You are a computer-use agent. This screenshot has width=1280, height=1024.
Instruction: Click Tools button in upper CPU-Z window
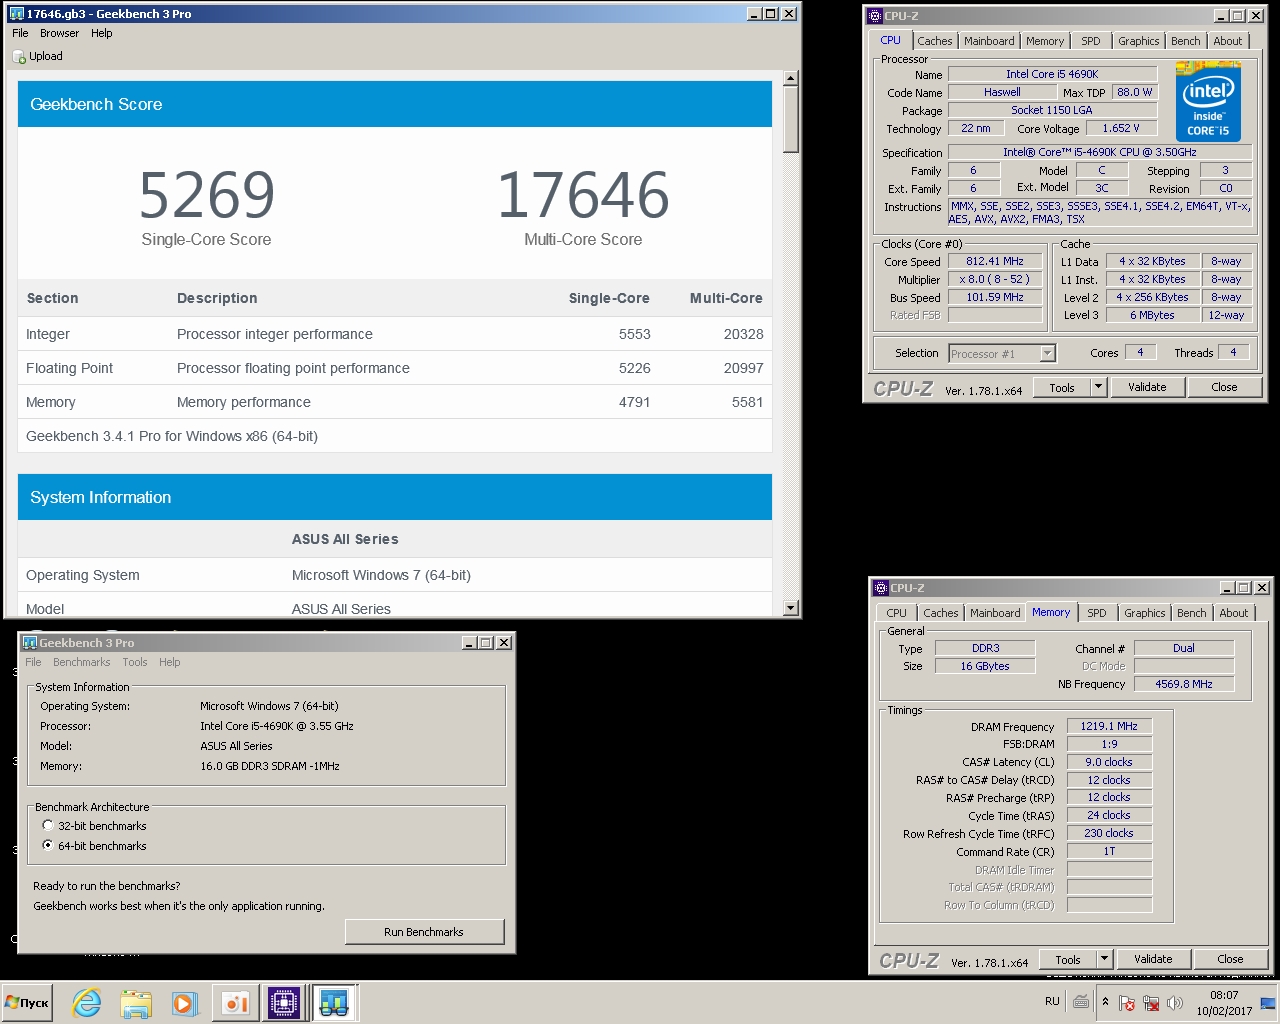click(1062, 387)
